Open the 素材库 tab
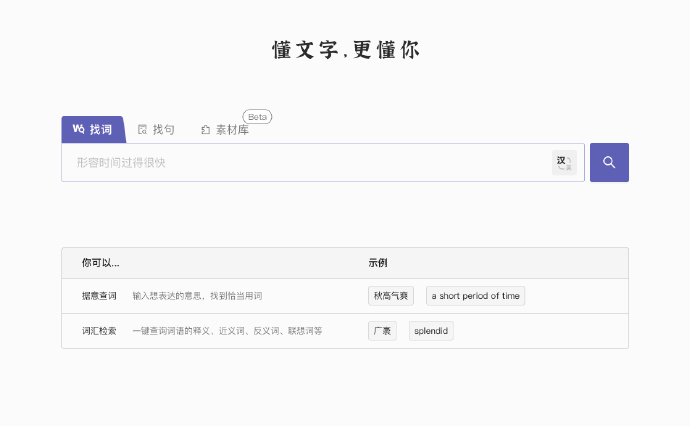Image resolution: width=690 pixels, height=426 pixels. tap(232, 130)
